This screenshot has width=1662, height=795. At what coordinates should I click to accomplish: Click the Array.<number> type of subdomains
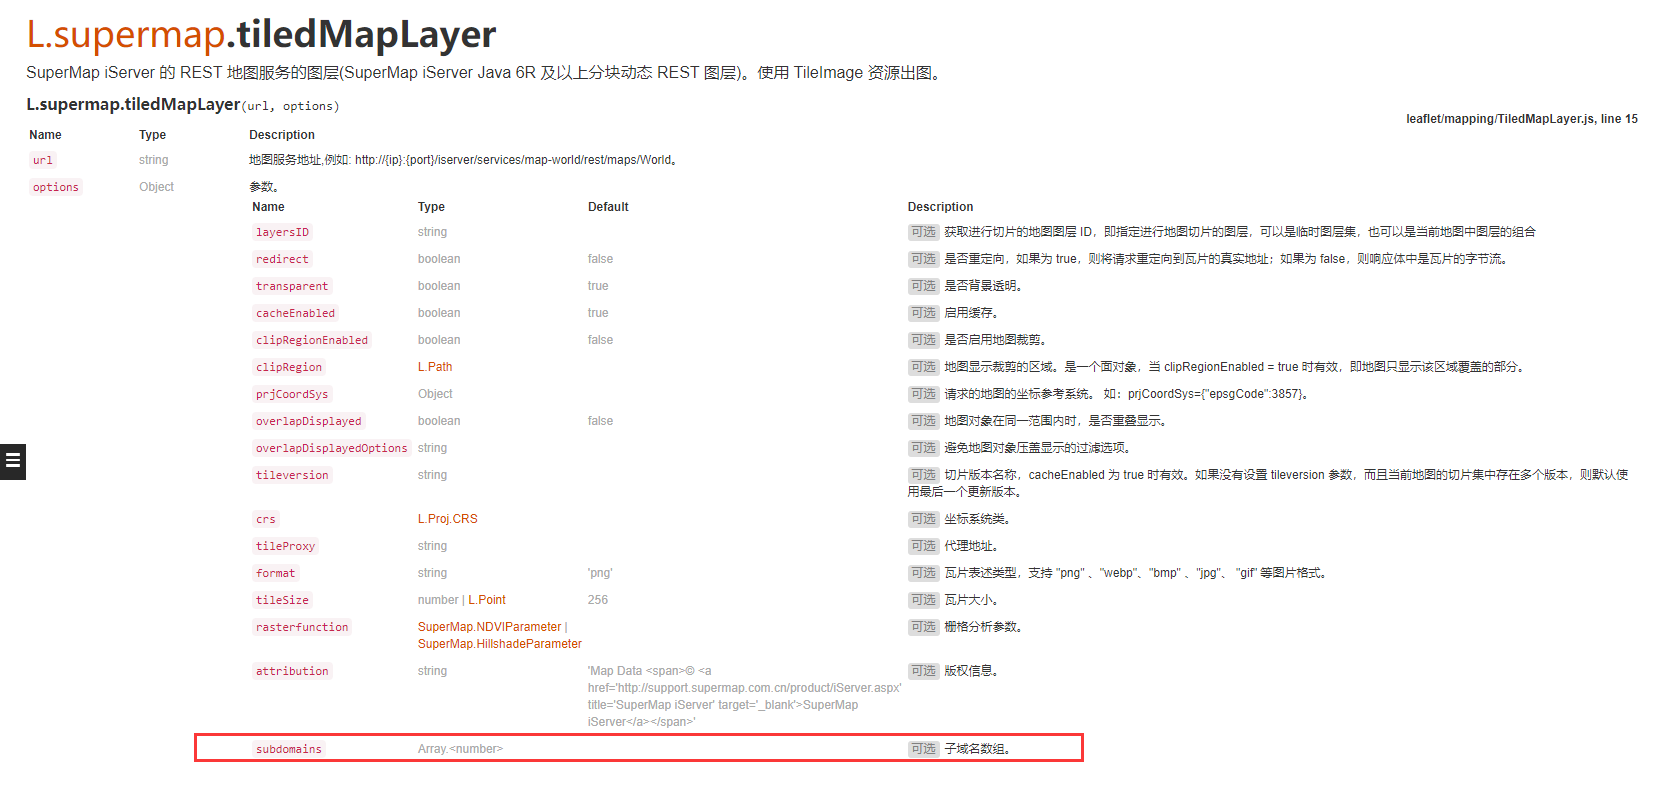coord(460,749)
